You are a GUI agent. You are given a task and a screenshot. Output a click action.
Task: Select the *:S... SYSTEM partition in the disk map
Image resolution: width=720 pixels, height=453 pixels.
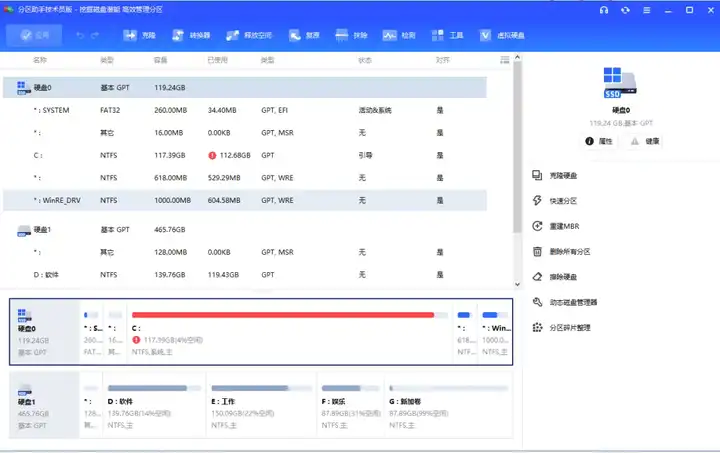click(x=92, y=332)
